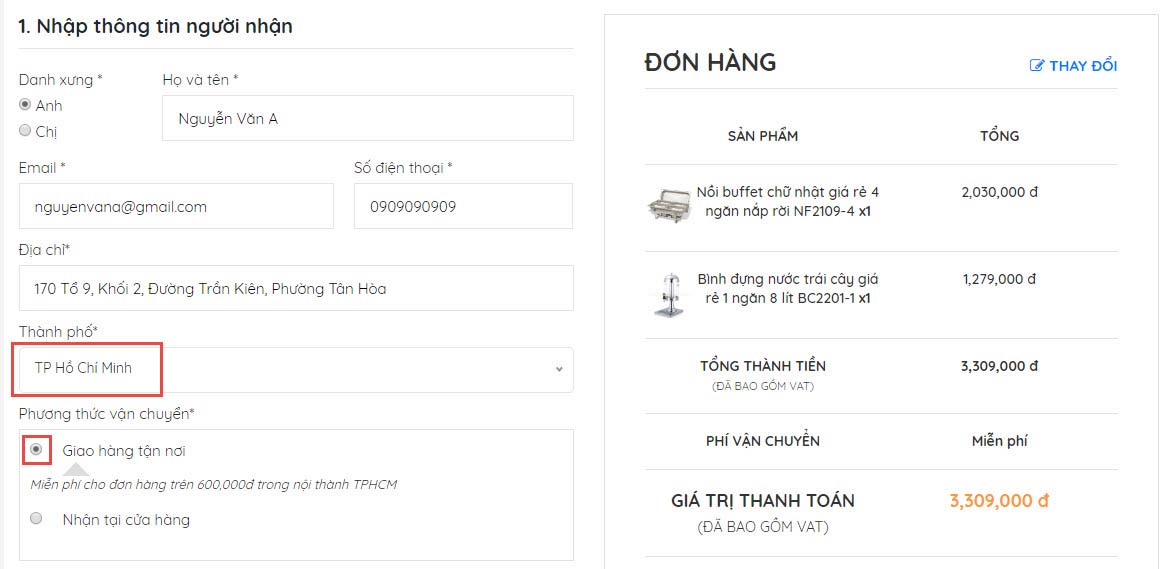Click the edit pencil icon beside THAY ĐỔI
1167x569 pixels.
click(1037, 66)
